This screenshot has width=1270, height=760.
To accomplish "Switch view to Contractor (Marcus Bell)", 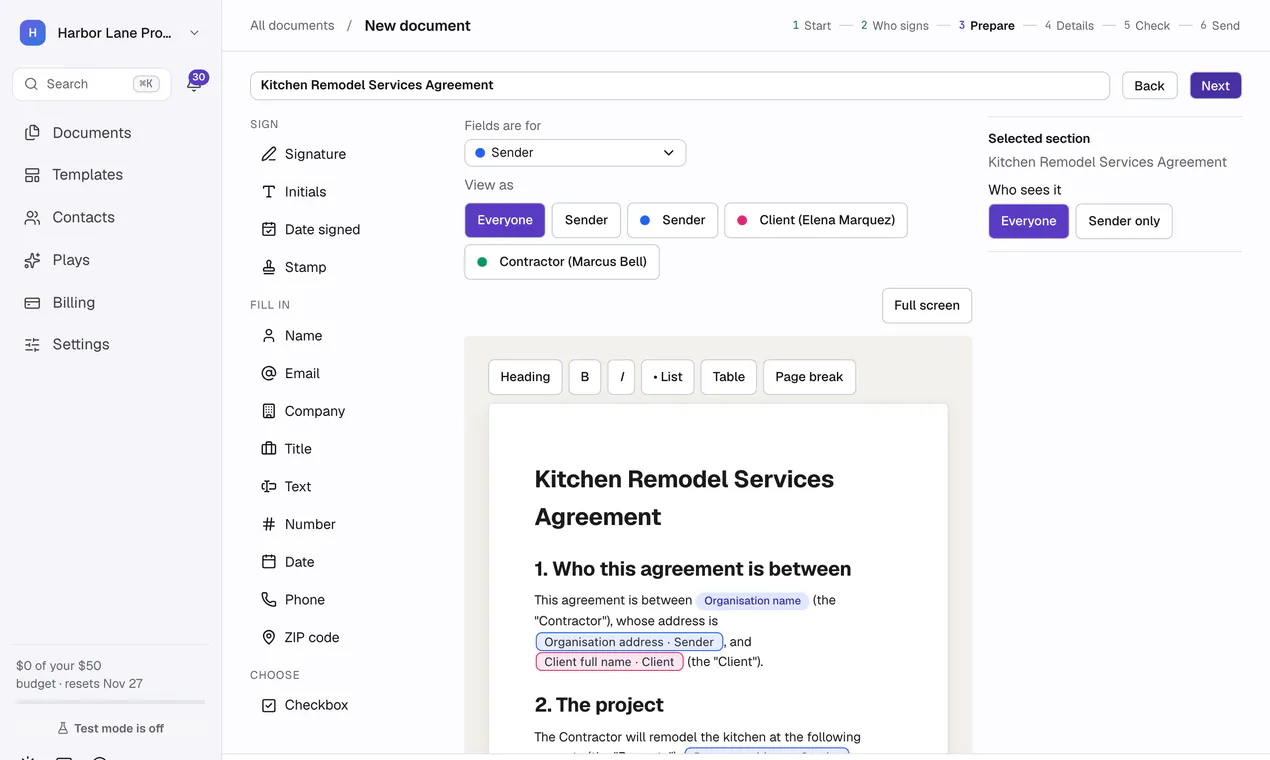I will 561,262.
